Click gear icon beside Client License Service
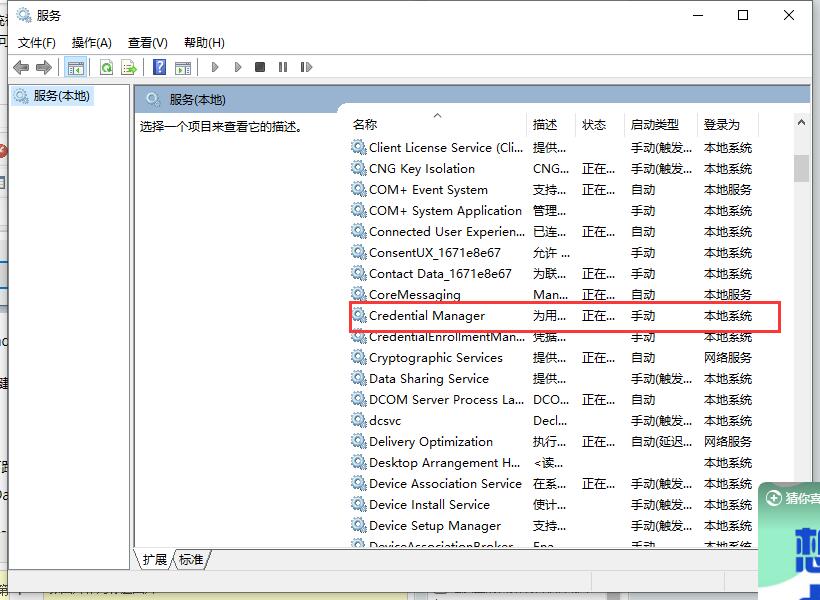Image resolution: width=820 pixels, height=600 pixels. pyautogui.click(x=358, y=147)
